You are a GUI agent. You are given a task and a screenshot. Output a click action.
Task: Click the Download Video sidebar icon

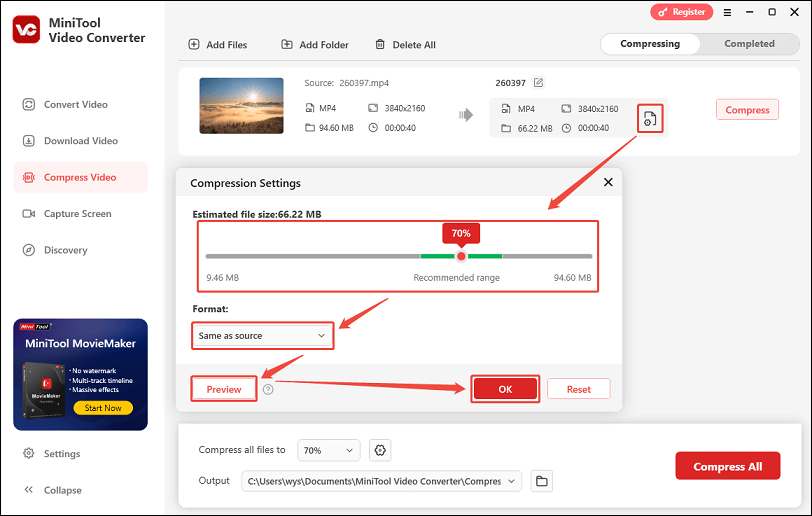click(x=28, y=141)
